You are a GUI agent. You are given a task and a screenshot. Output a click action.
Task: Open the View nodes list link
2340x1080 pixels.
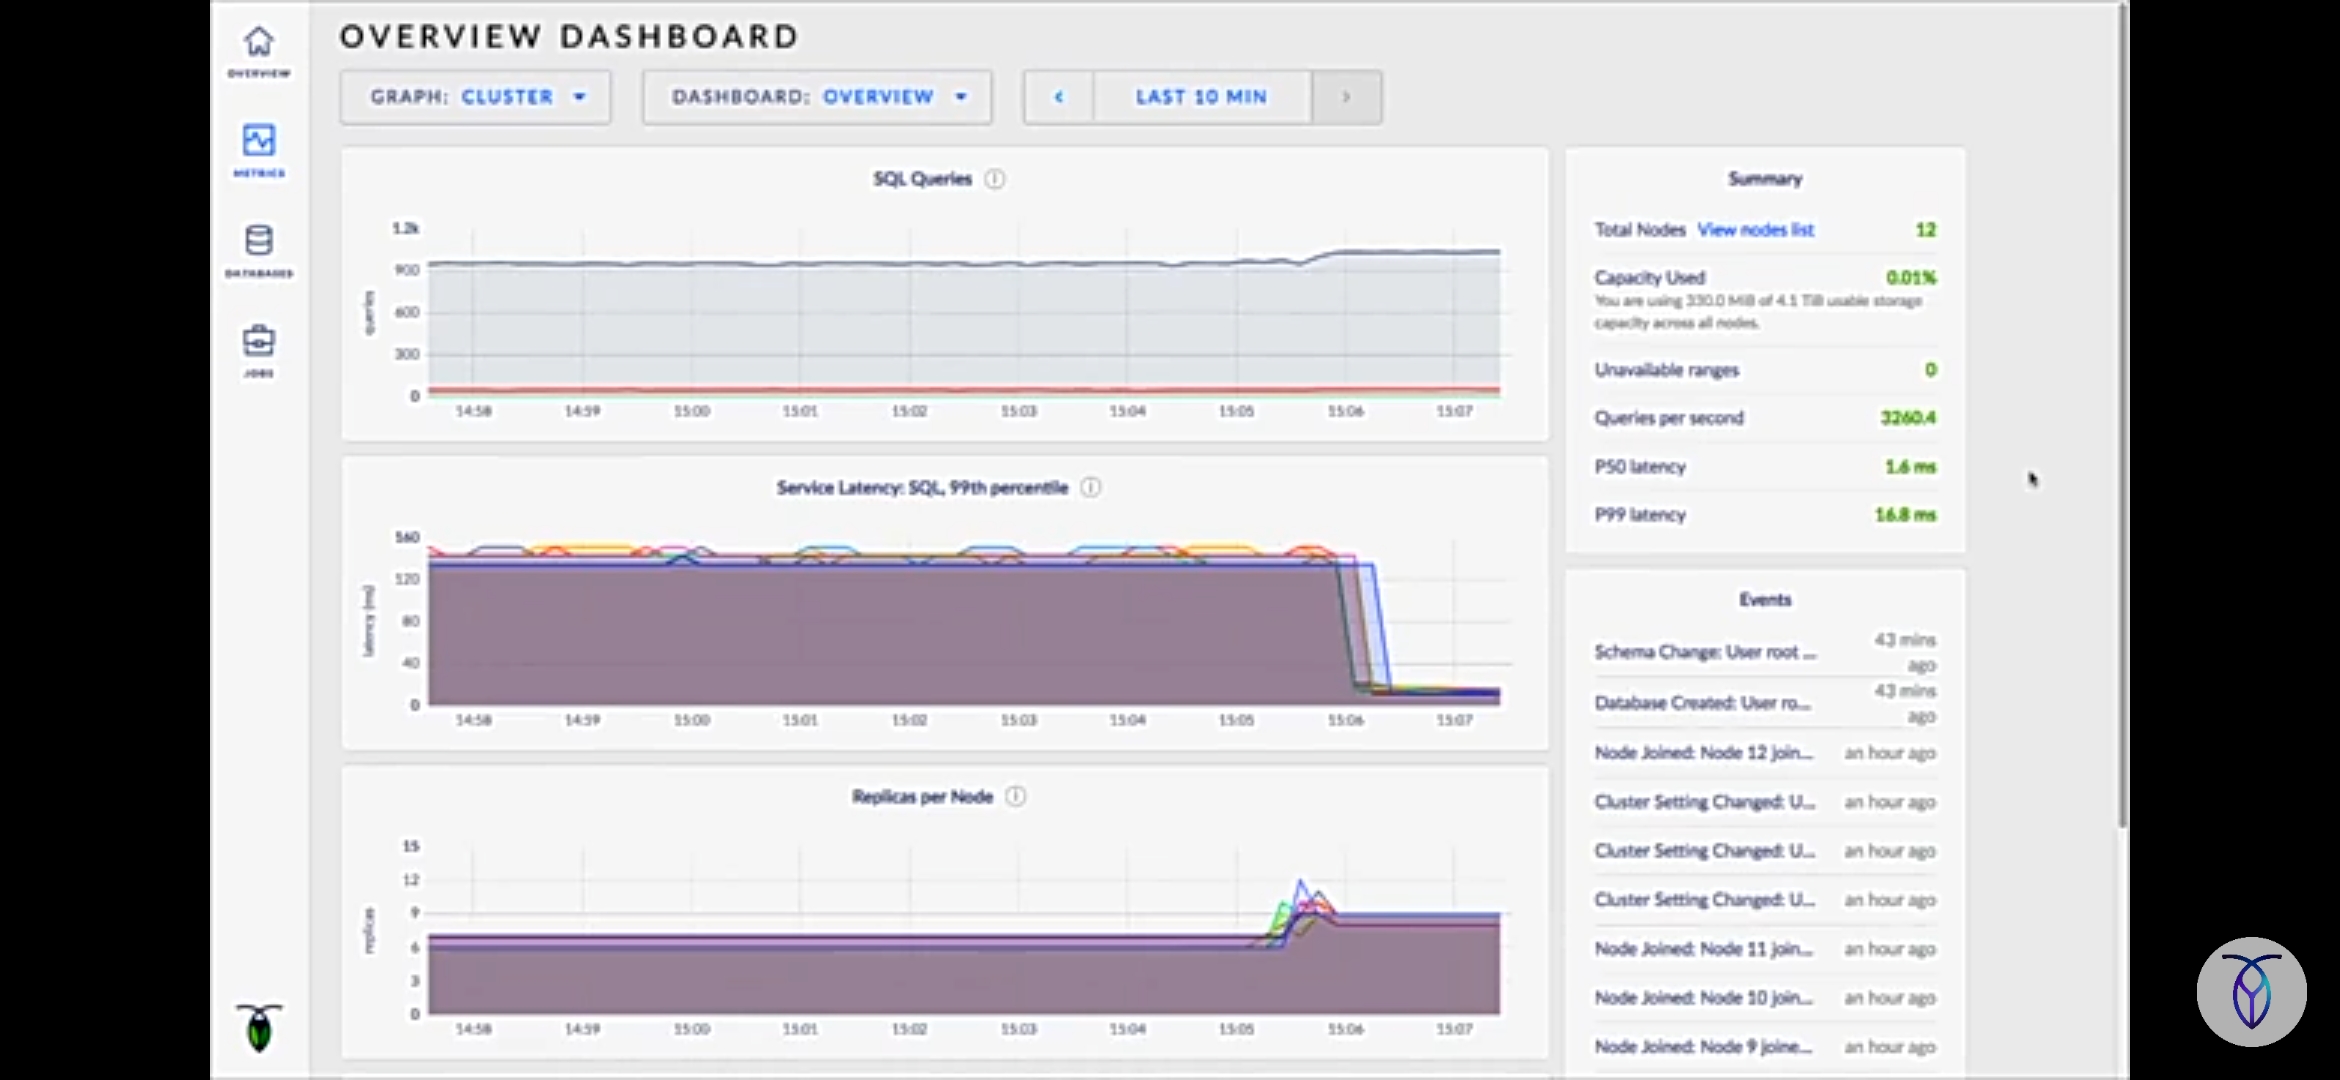(1755, 230)
